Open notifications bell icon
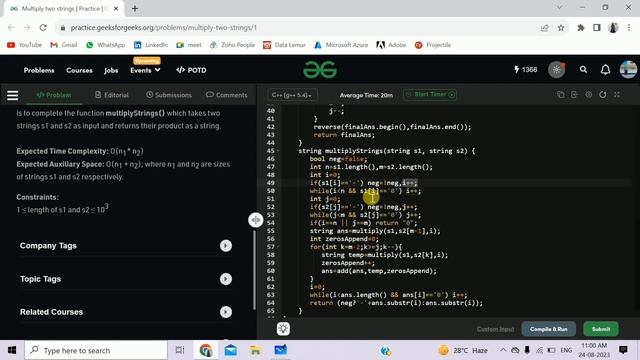The image size is (640, 360). click(x=605, y=70)
